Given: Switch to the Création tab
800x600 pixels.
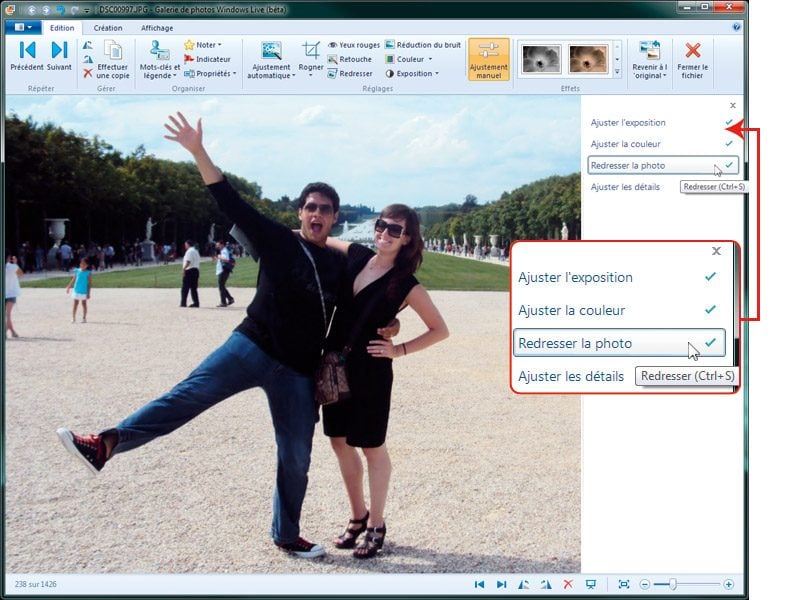Looking at the screenshot, I should [x=108, y=28].
